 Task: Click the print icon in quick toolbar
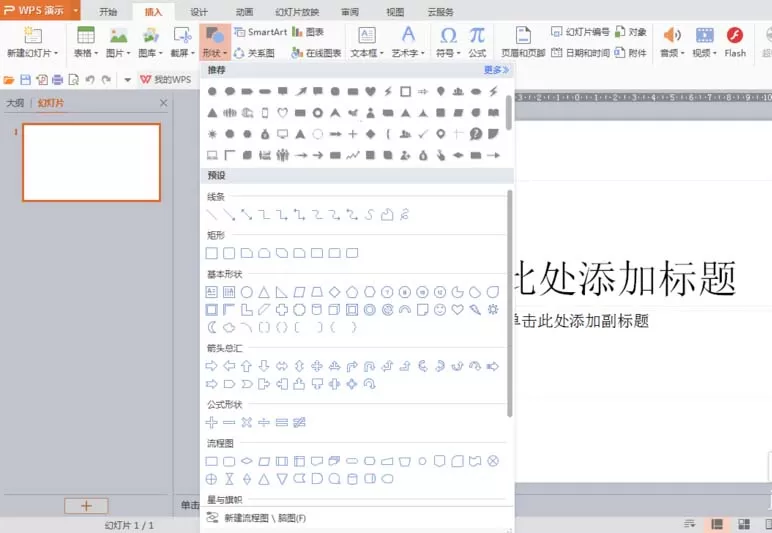point(57,79)
